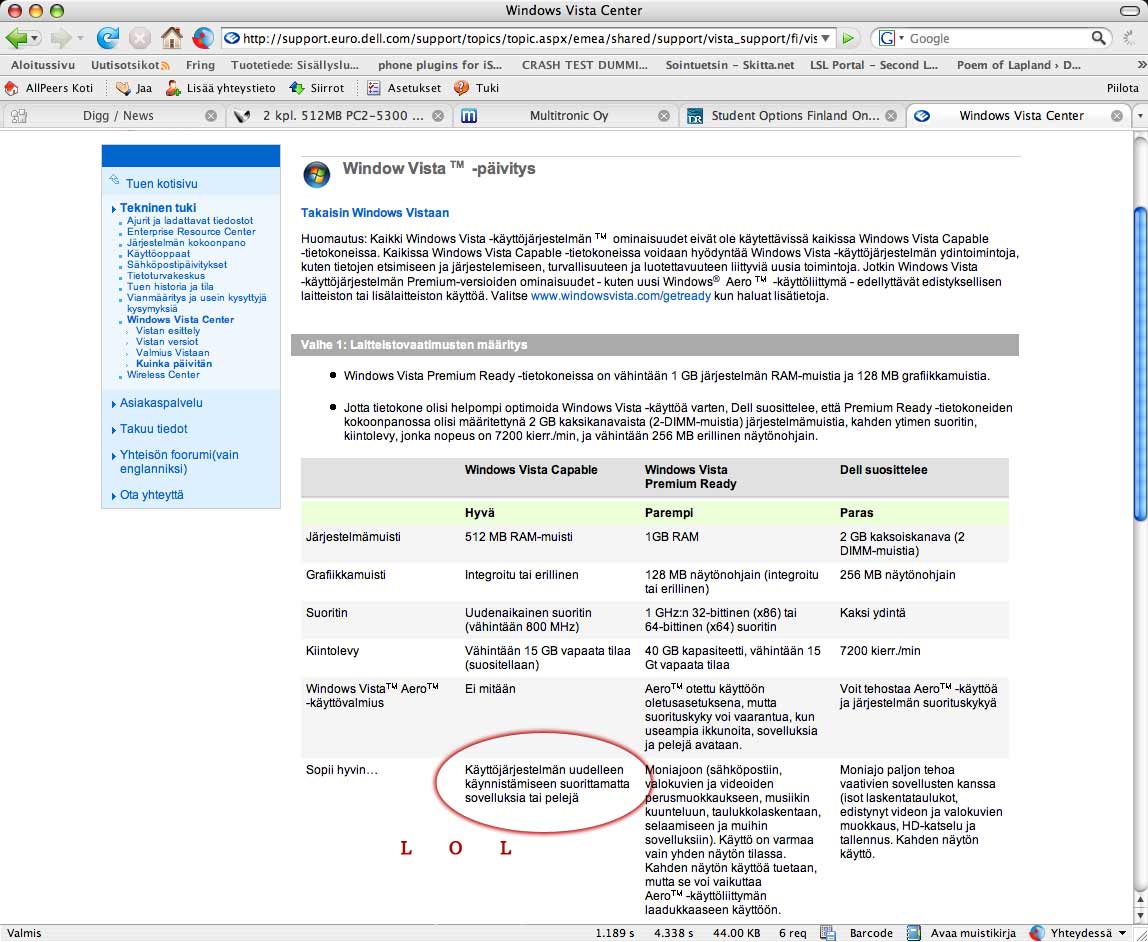Open the Valmius Vistaan sidebar link
Viewport: 1148px width, 942px height.
coord(172,353)
